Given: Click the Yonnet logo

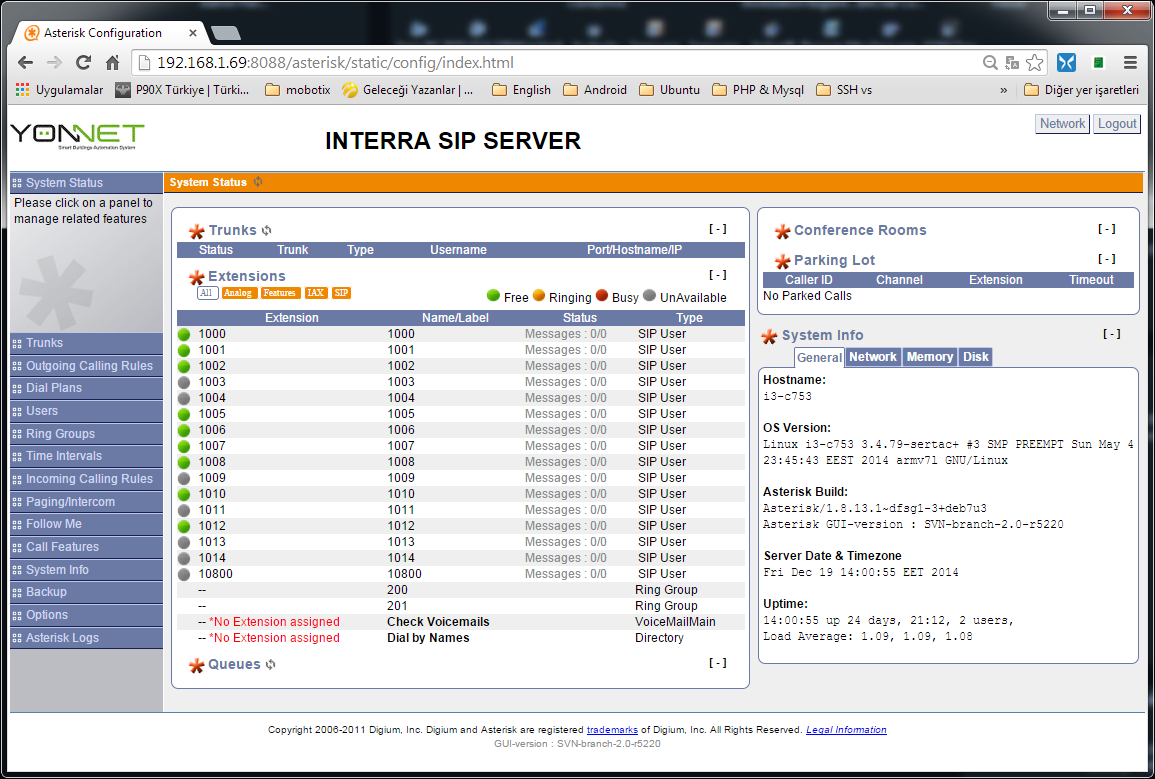Looking at the screenshot, I should tap(77, 137).
